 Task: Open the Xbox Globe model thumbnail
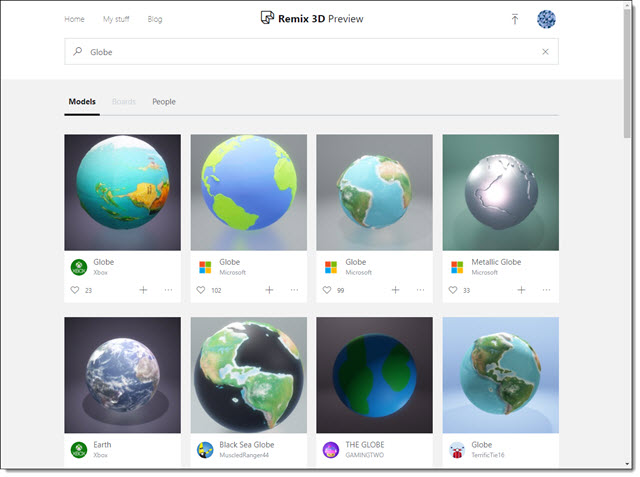(122, 192)
